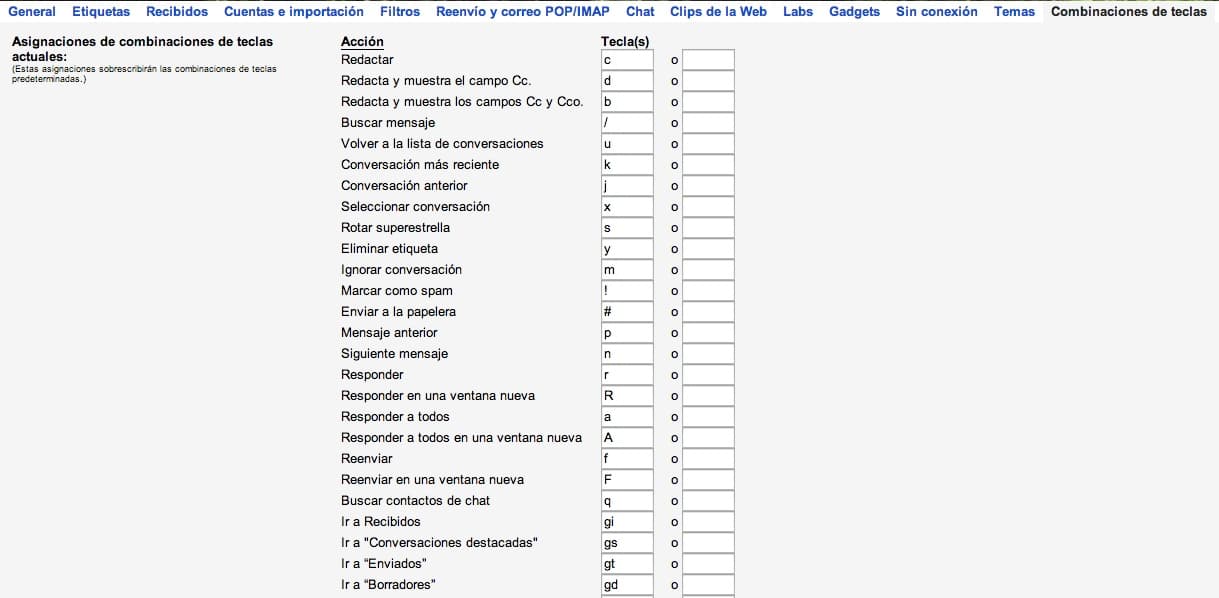
Task: Click the Buscar mensaje key field
Action: [627, 123]
